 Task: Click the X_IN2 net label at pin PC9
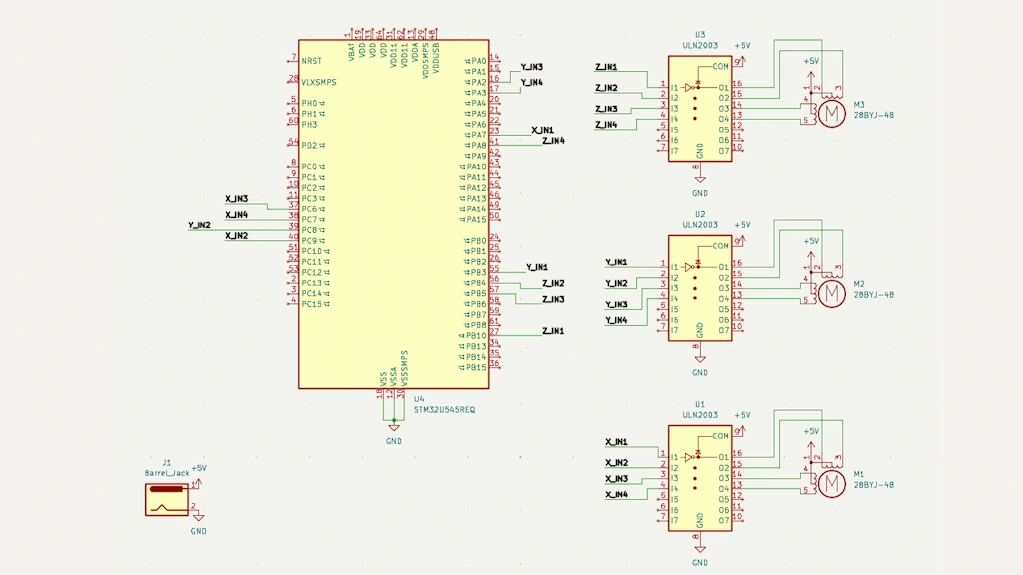pos(237,236)
